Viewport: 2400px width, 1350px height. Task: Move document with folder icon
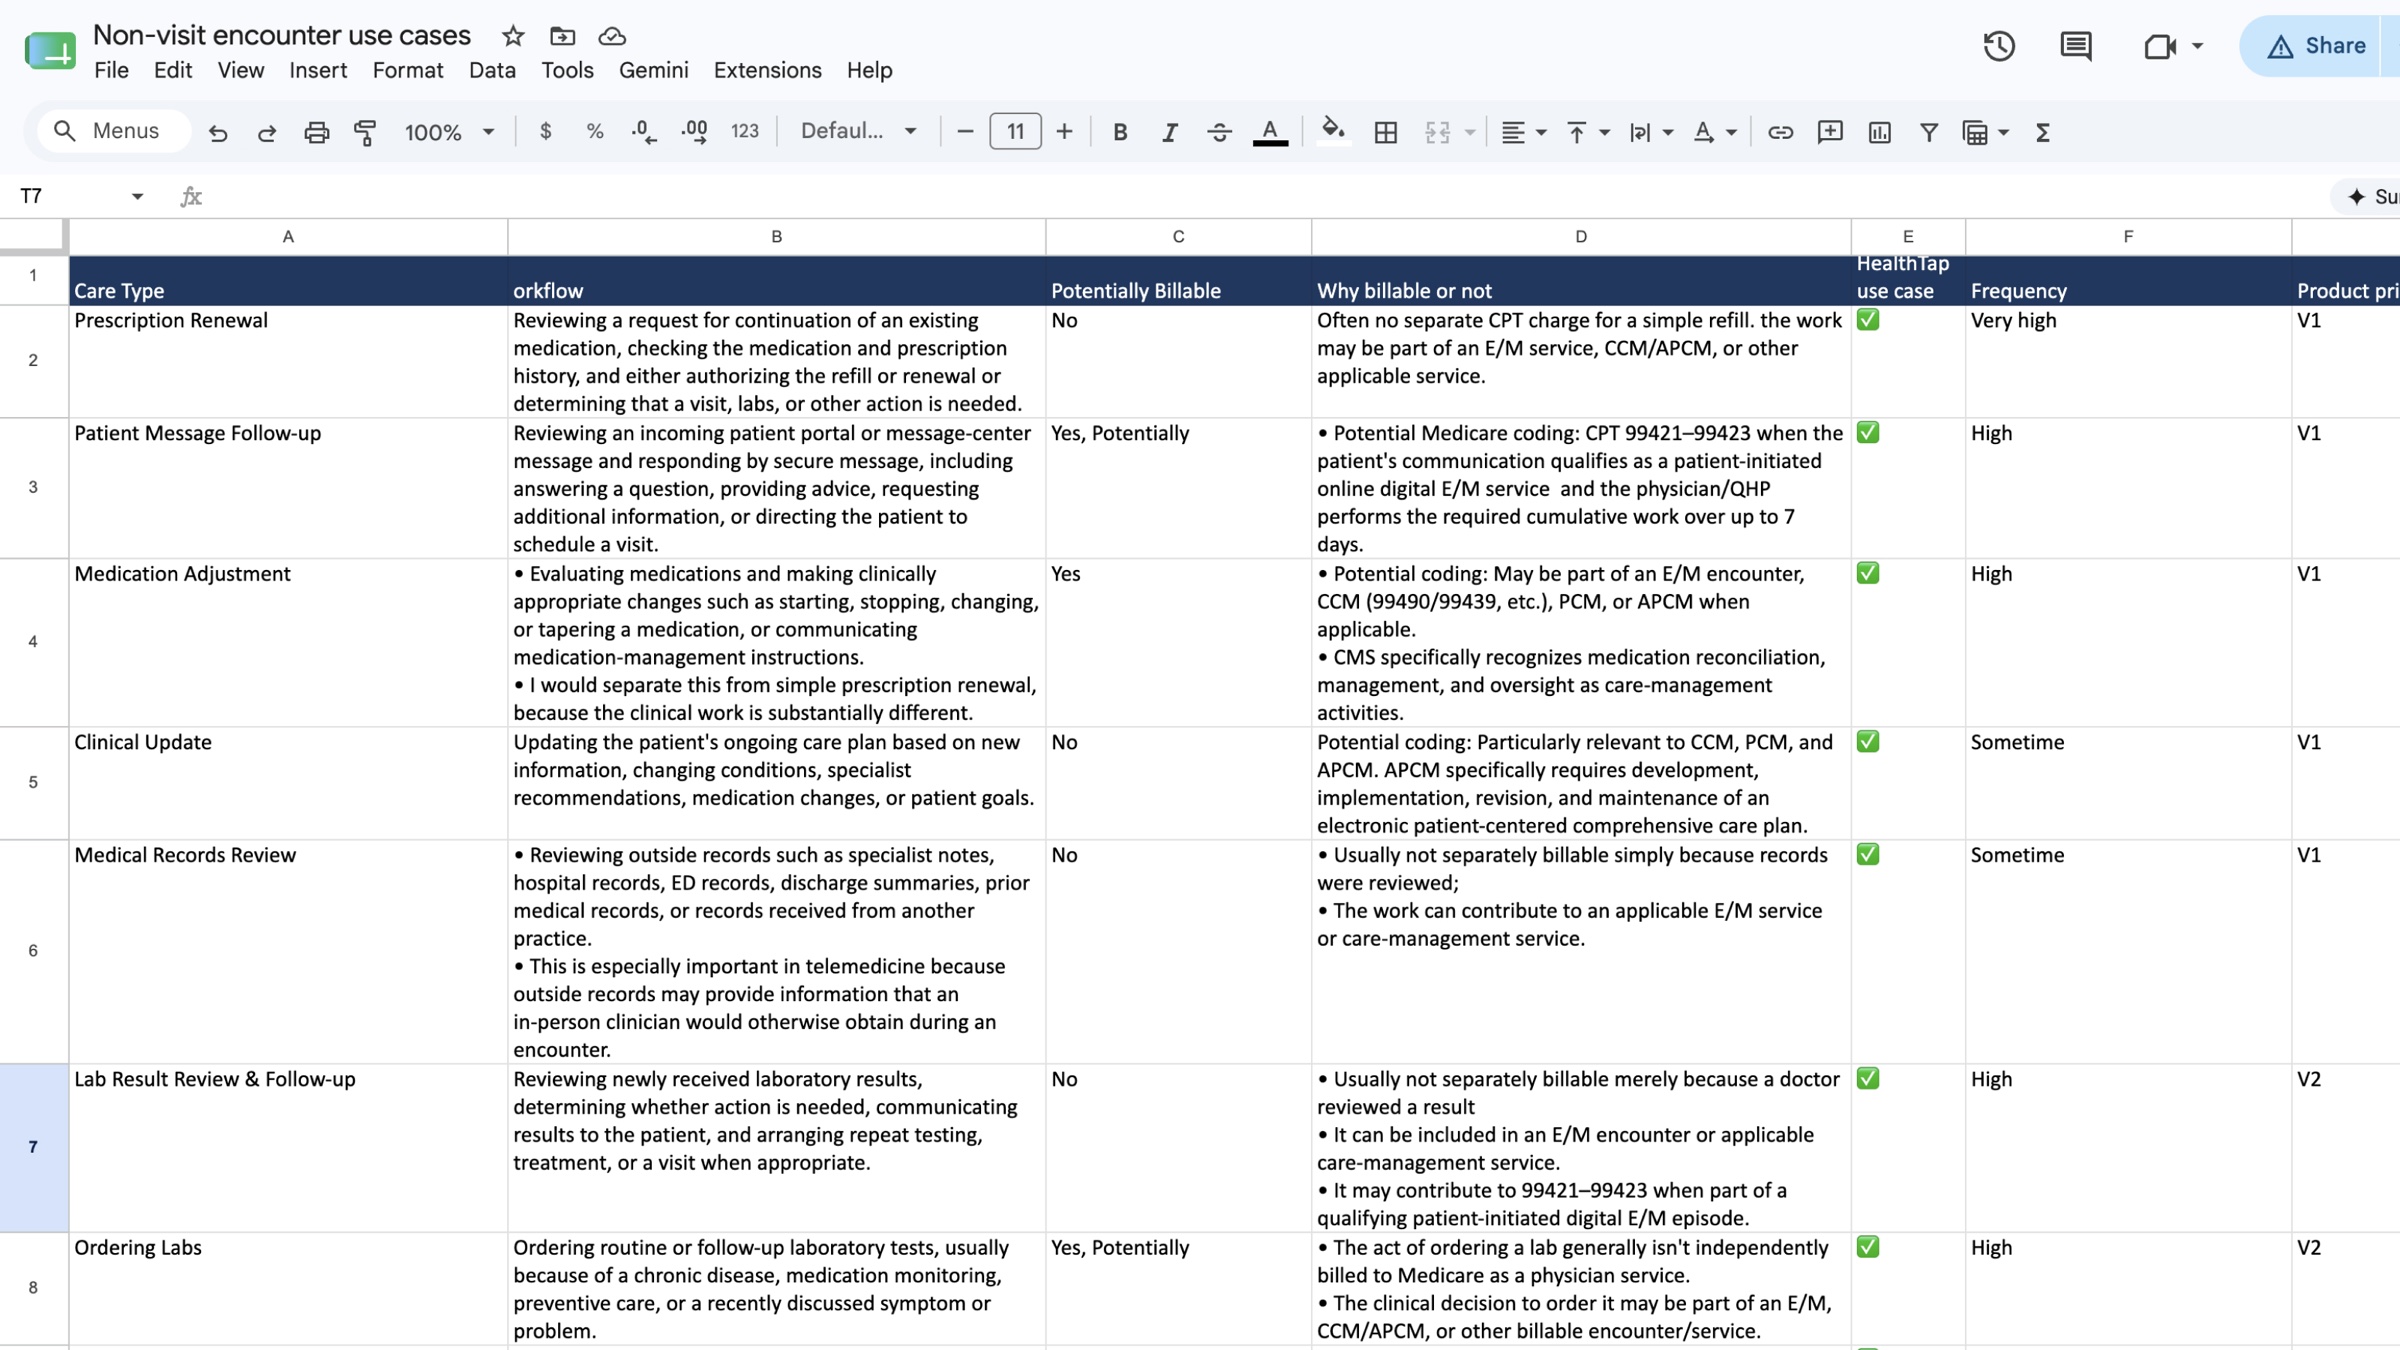click(x=563, y=36)
